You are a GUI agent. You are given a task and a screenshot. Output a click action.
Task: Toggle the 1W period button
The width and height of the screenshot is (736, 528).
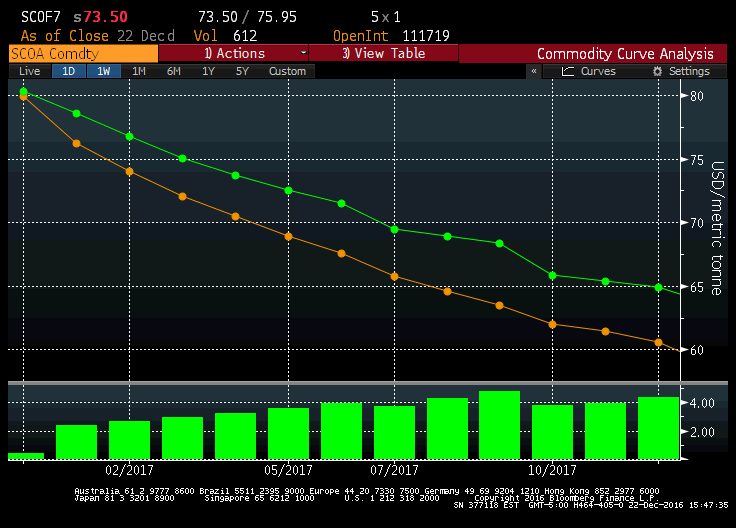point(103,71)
